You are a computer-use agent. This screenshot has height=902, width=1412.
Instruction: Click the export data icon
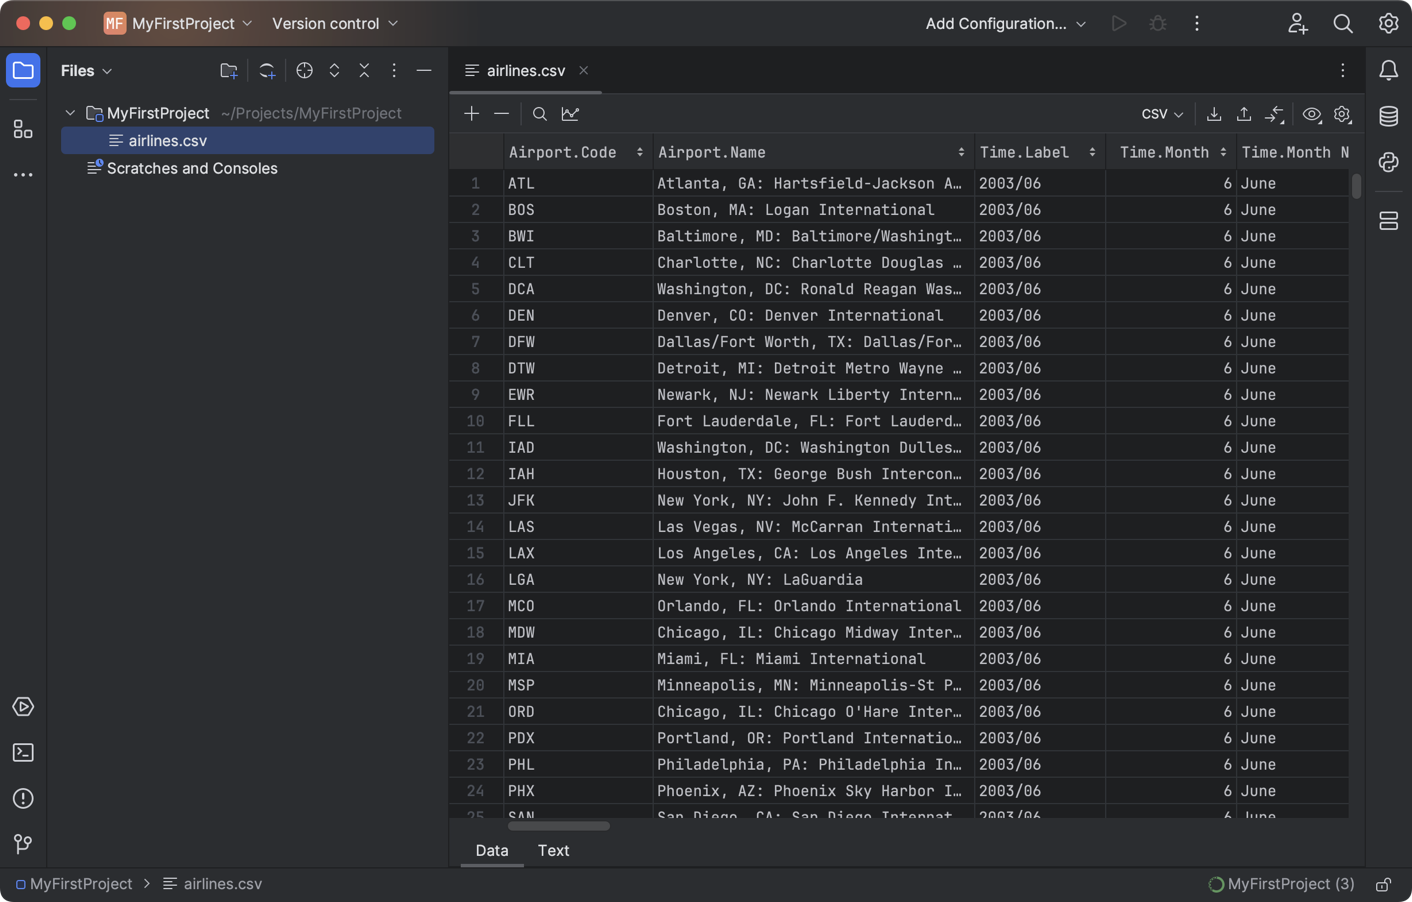click(x=1213, y=113)
